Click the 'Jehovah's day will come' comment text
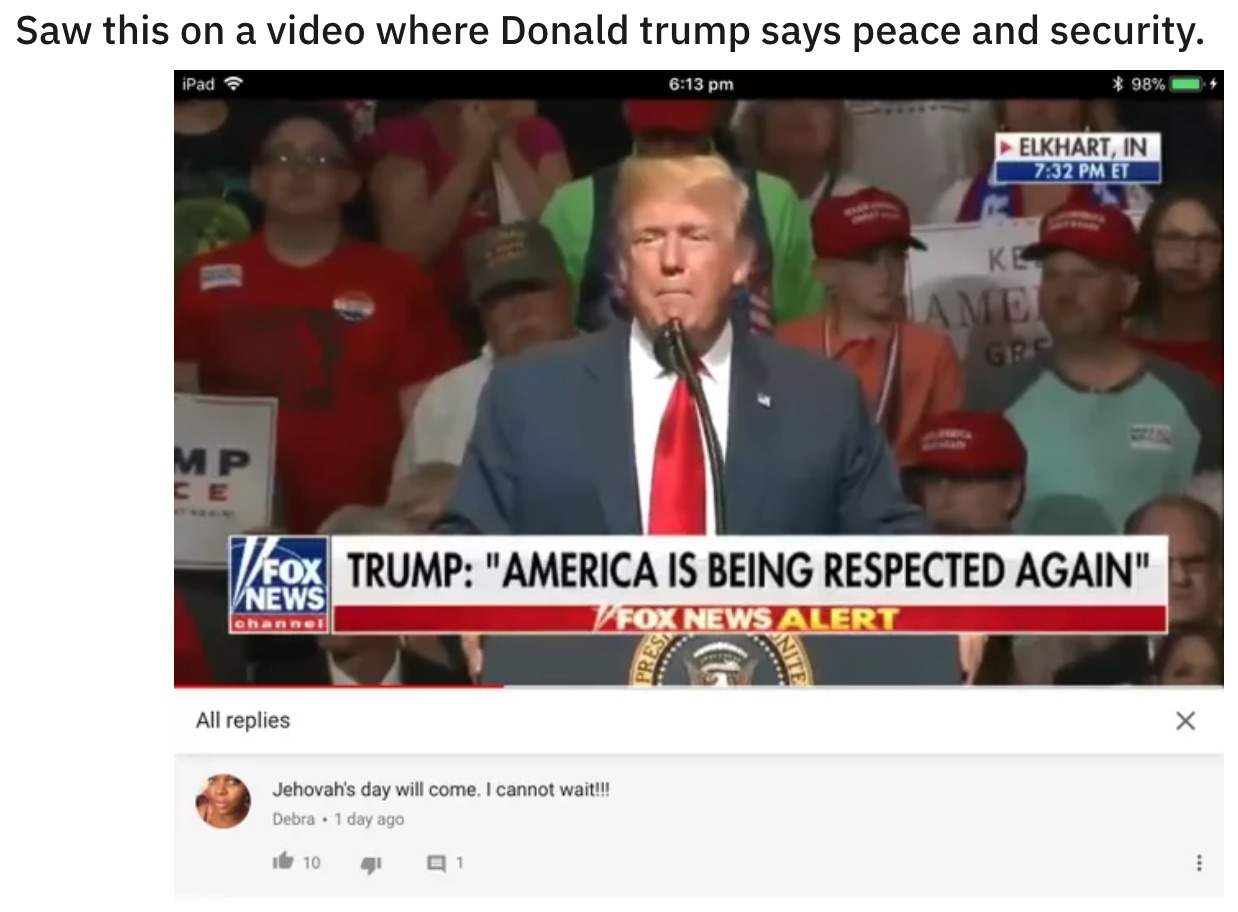This screenshot has height=912, width=1238. click(441, 789)
